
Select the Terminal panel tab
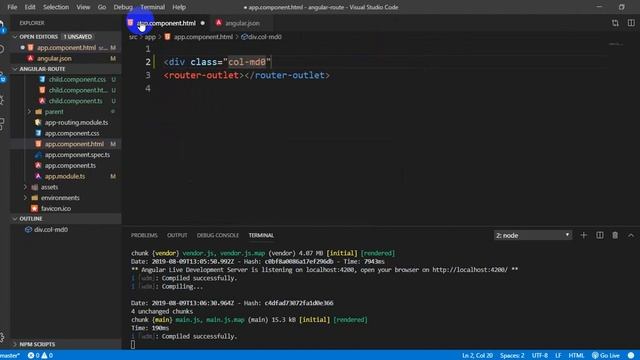point(261,236)
